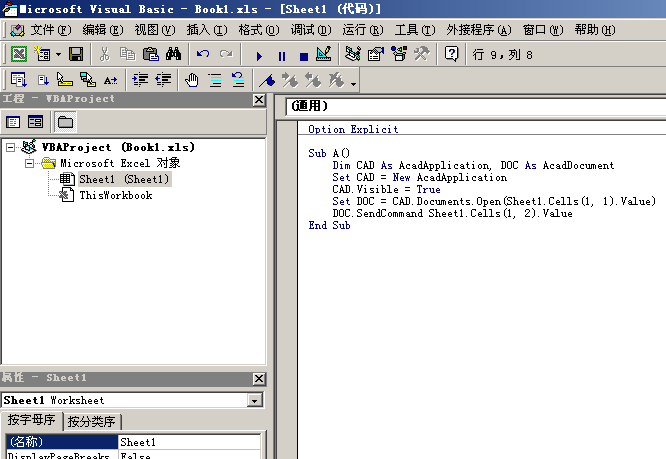Open the Project Explorer icon
Viewport: 666px width, 459px height.
(x=353, y=54)
